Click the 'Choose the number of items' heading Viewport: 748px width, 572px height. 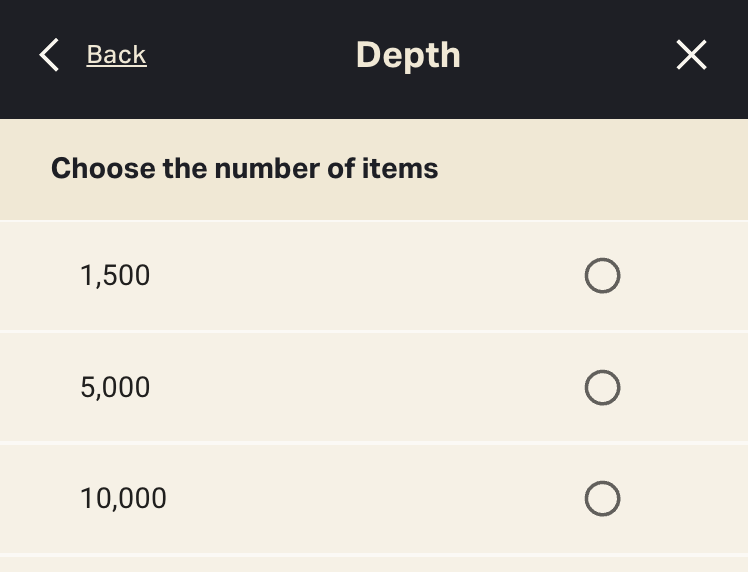point(244,168)
